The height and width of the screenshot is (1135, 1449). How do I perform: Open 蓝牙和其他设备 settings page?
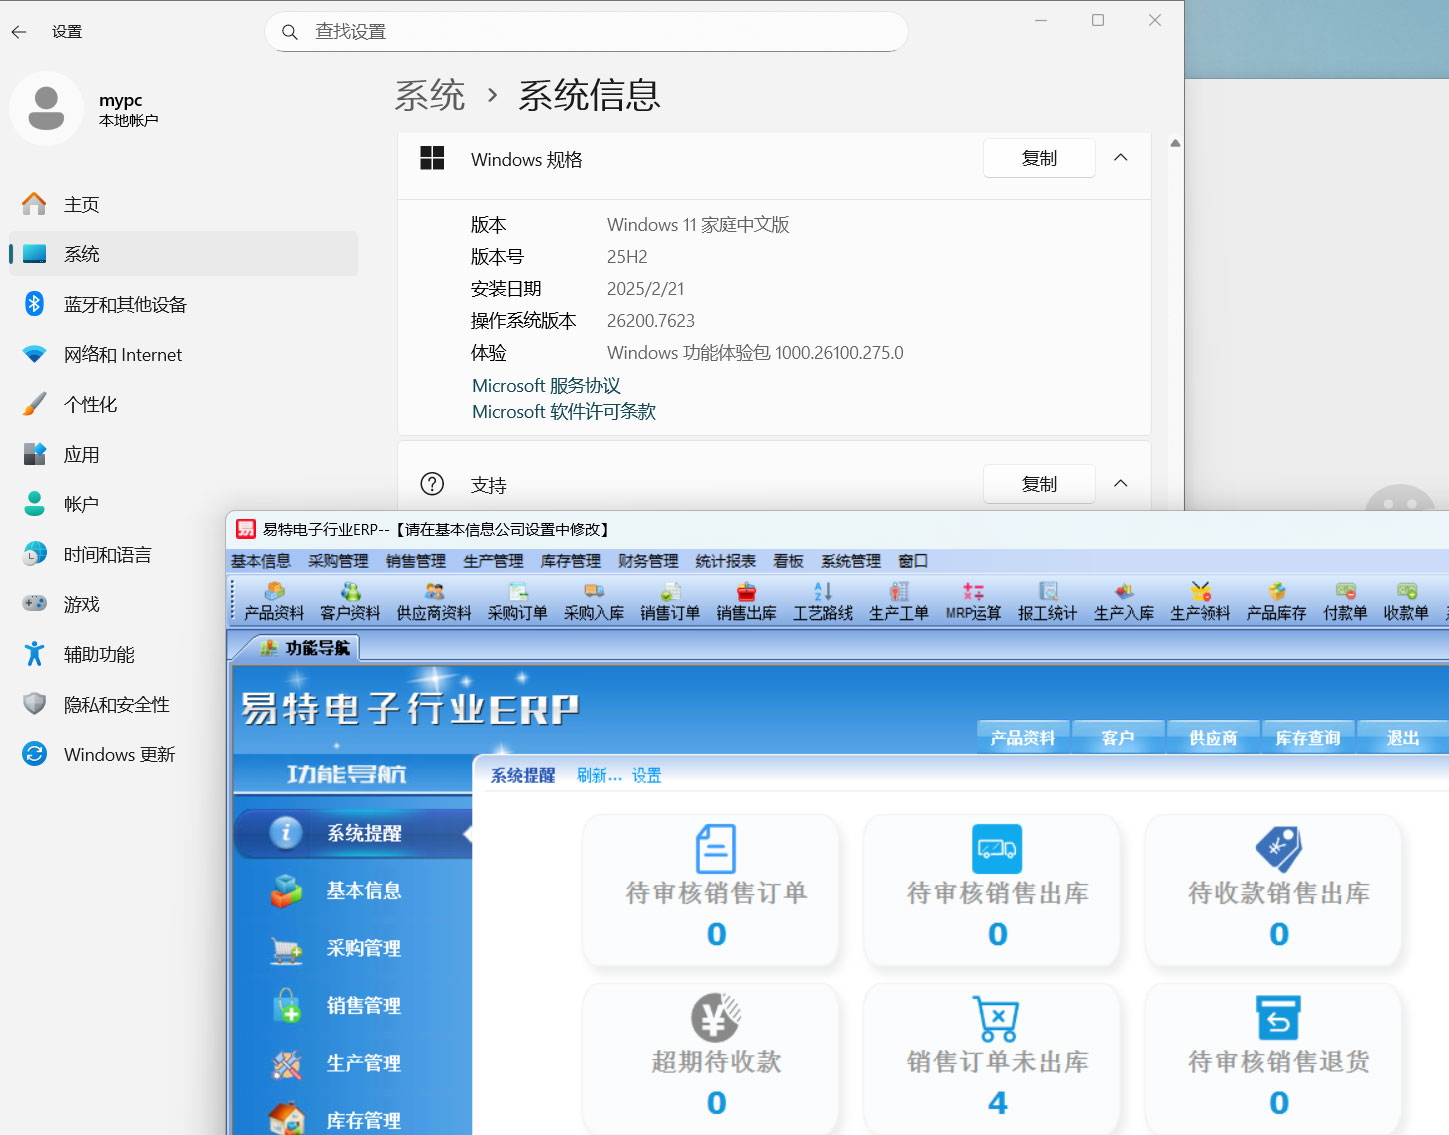tap(125, 304)
